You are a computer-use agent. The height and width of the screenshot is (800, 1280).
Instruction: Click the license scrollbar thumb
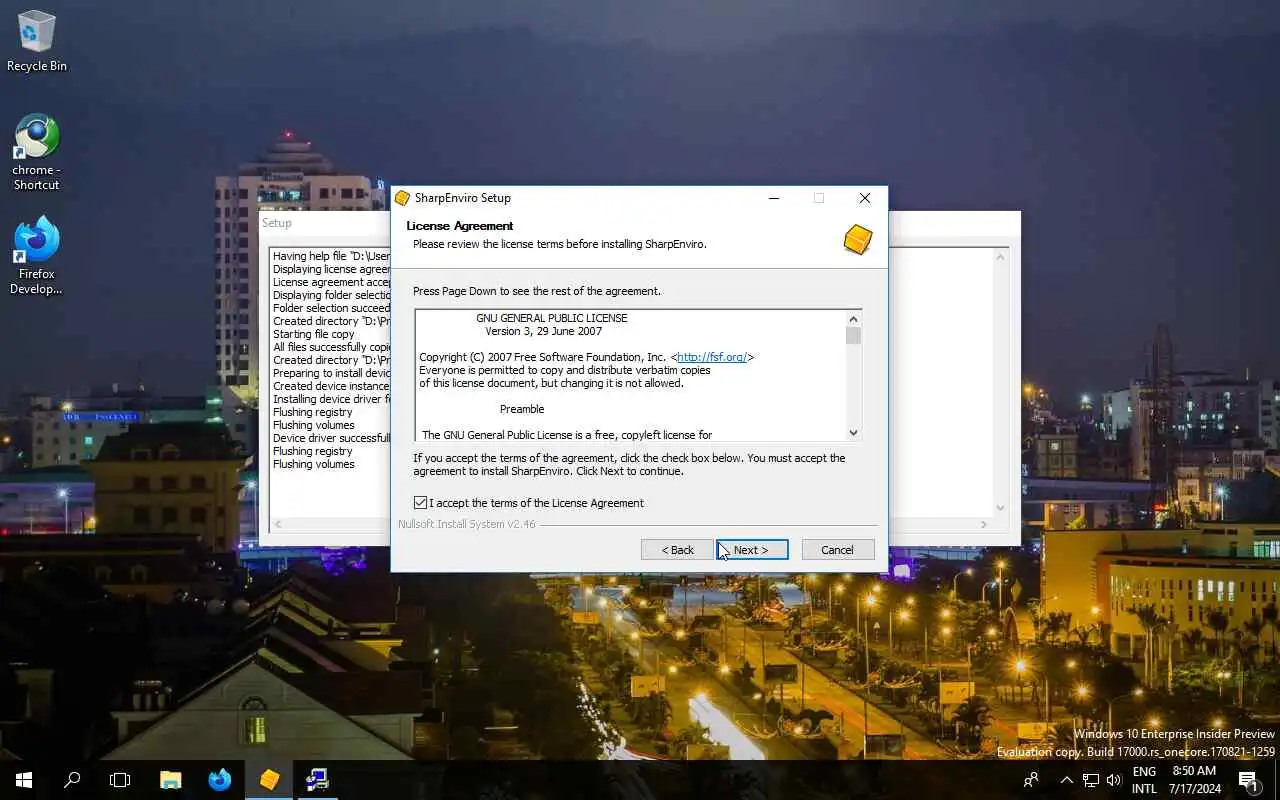coord(853,335)
